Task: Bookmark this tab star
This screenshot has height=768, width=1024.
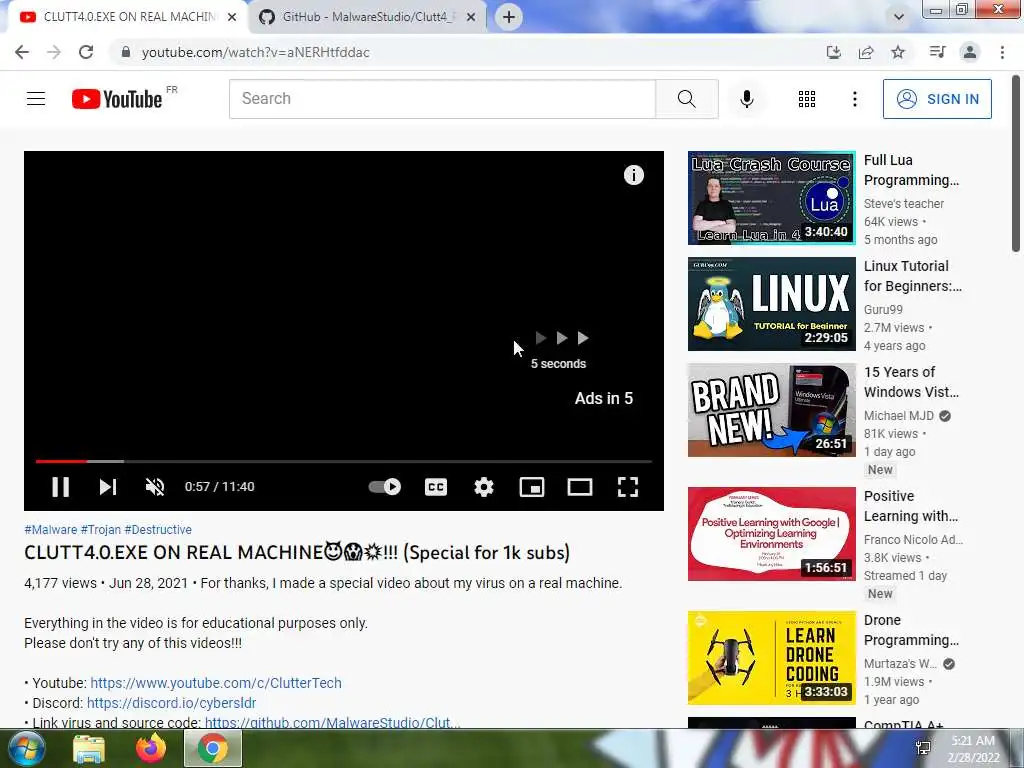Action: [898, 52]
